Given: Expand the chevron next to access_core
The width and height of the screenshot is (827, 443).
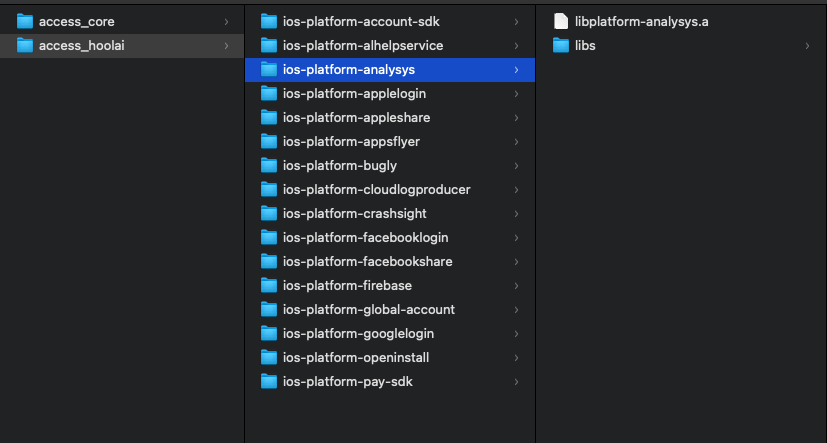Looking at the screenshot, I should coord(226,22).
